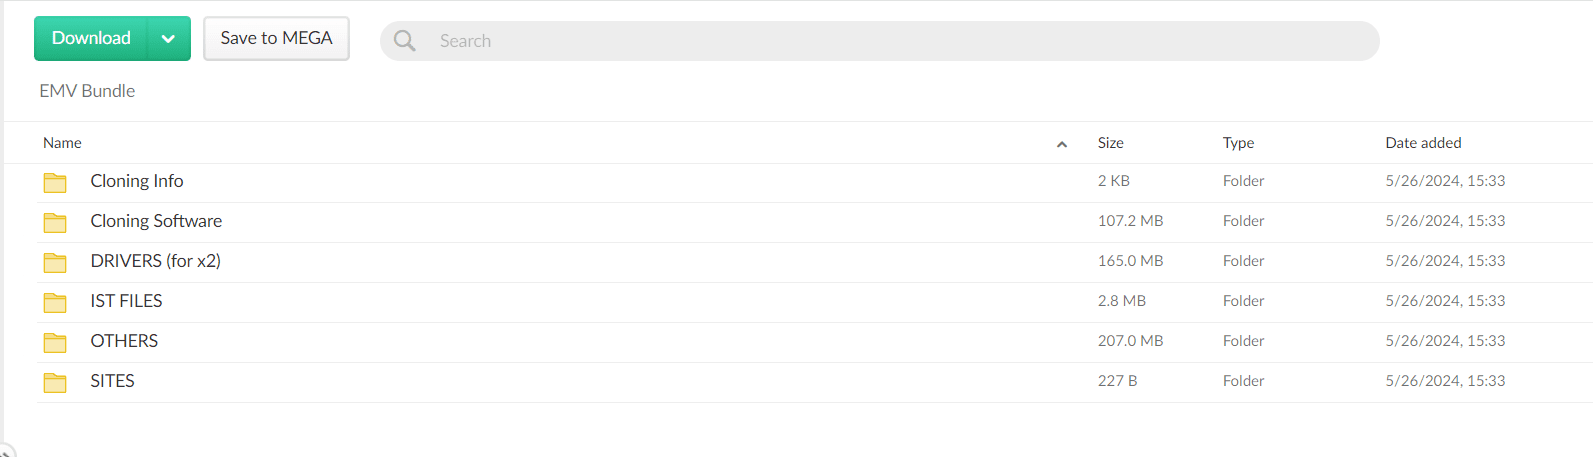
Task: Click the IST FILES name text
Action: [126, 301]
